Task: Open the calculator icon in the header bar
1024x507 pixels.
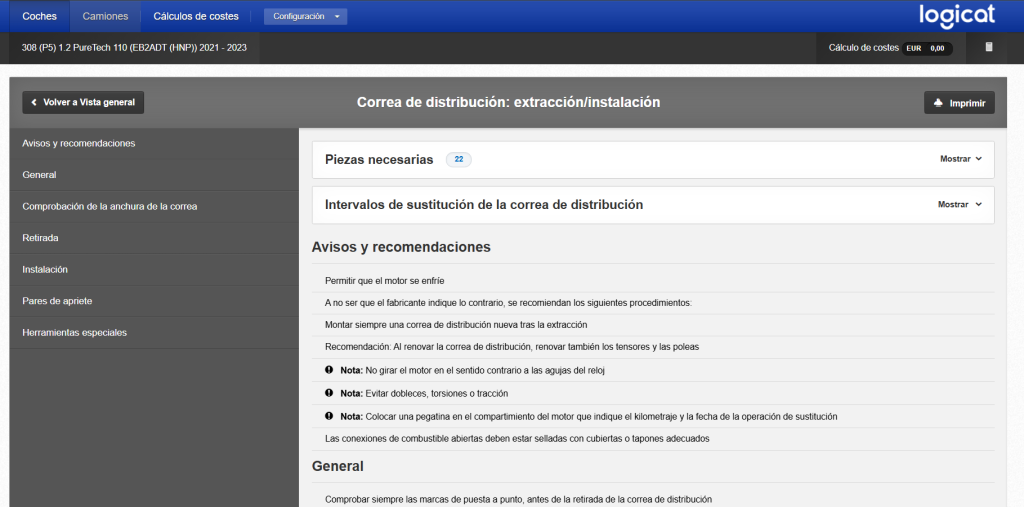Action: (989, 47)
